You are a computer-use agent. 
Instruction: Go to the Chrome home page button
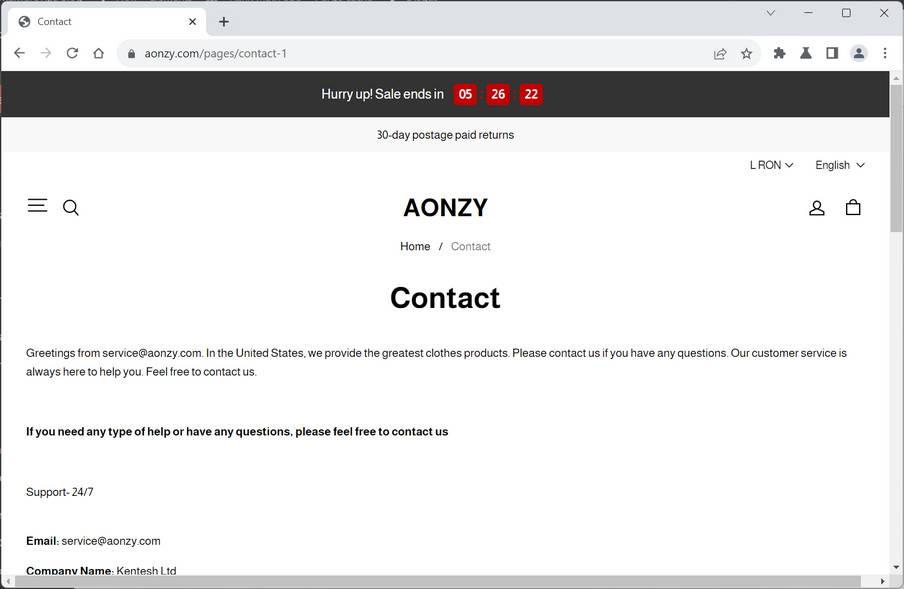(98, 54)
